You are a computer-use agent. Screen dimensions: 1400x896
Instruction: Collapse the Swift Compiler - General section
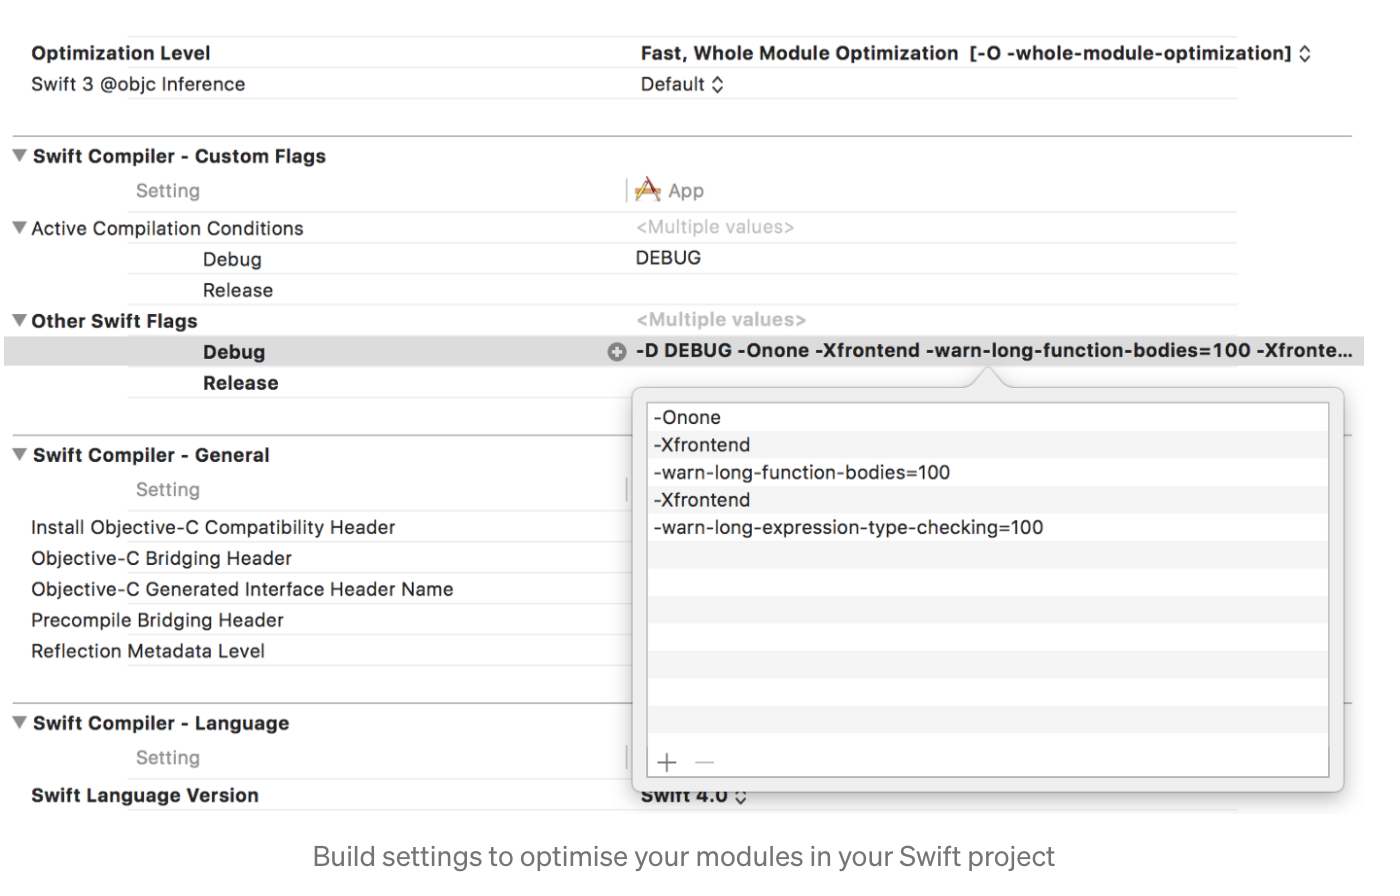click(17, 454)
